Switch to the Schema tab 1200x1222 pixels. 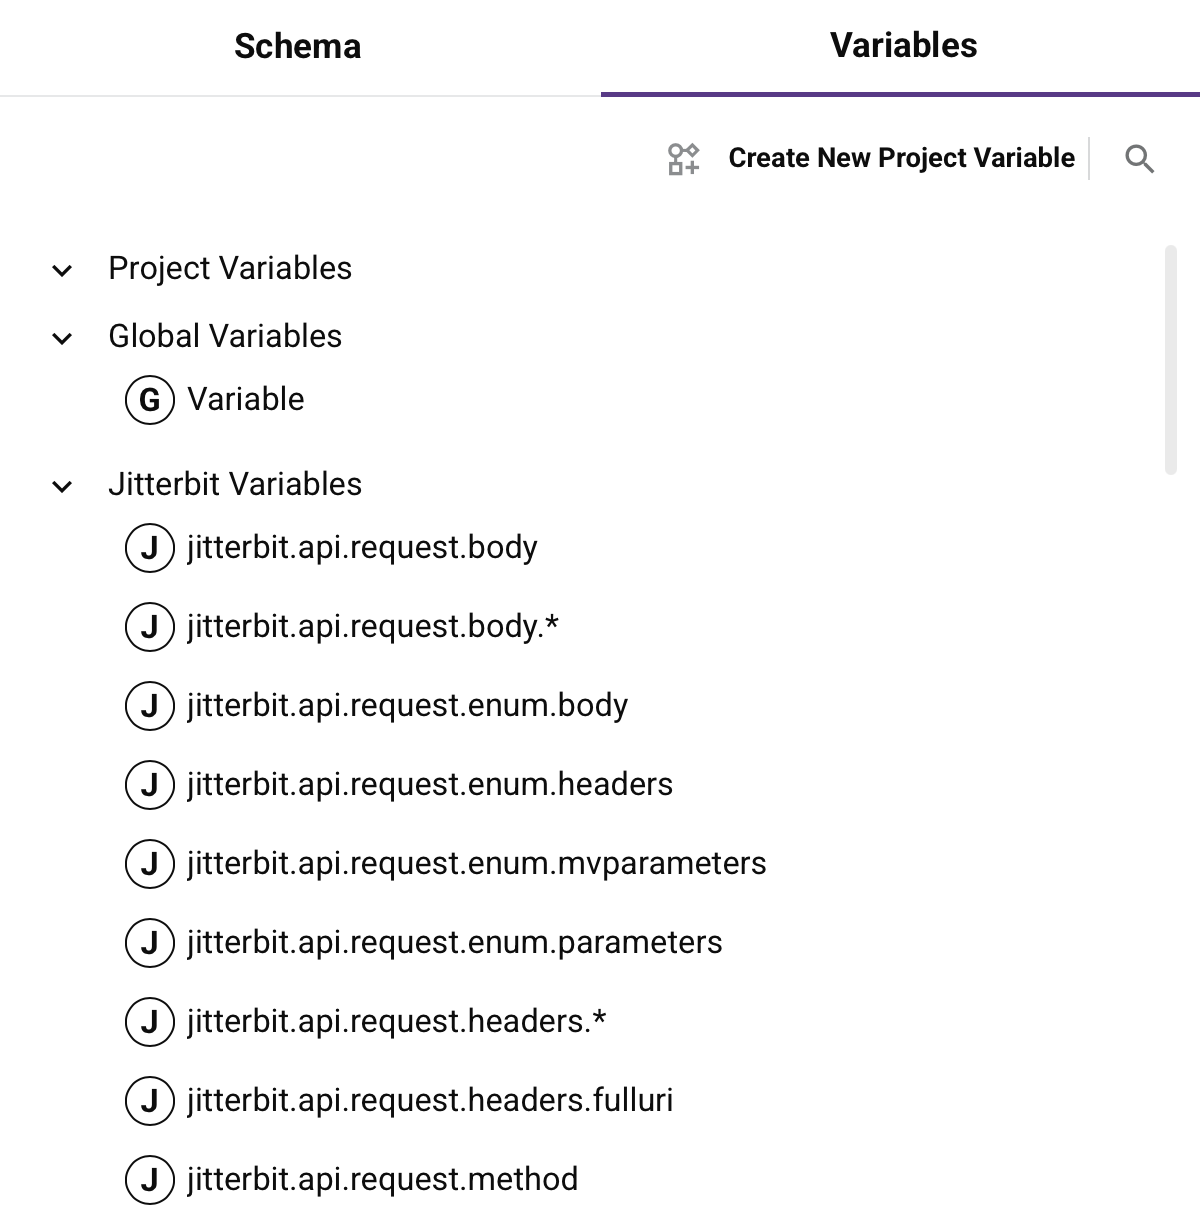[297, 46]
